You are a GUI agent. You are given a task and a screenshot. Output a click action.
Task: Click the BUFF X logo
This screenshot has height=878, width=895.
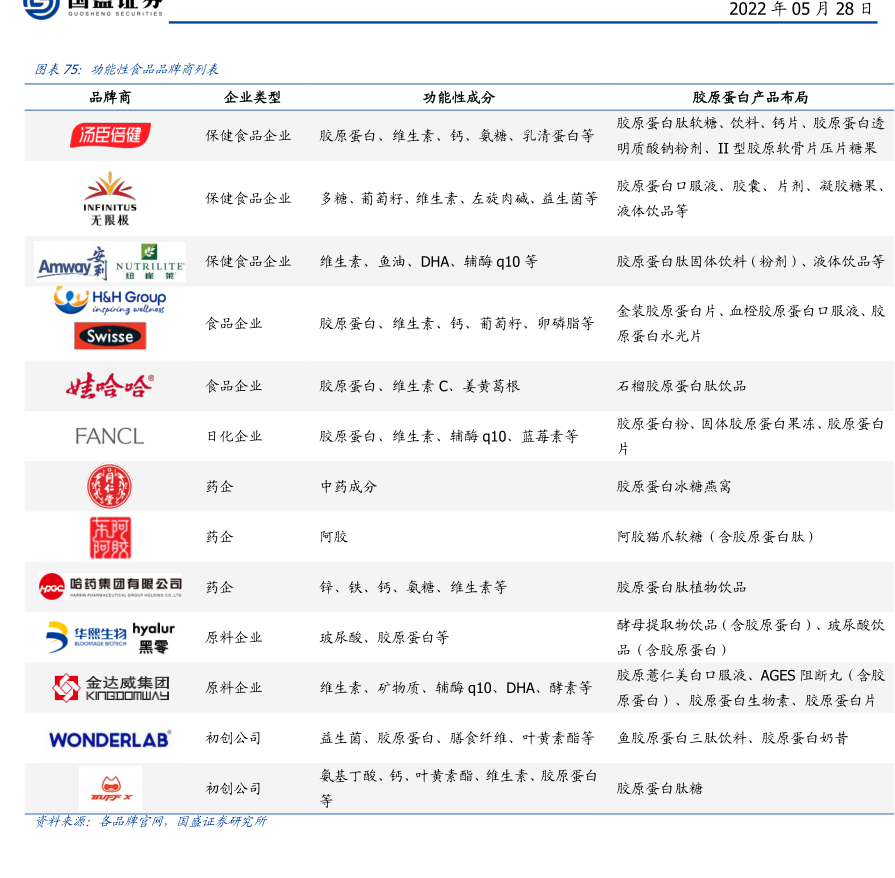(x=111, y=788)
